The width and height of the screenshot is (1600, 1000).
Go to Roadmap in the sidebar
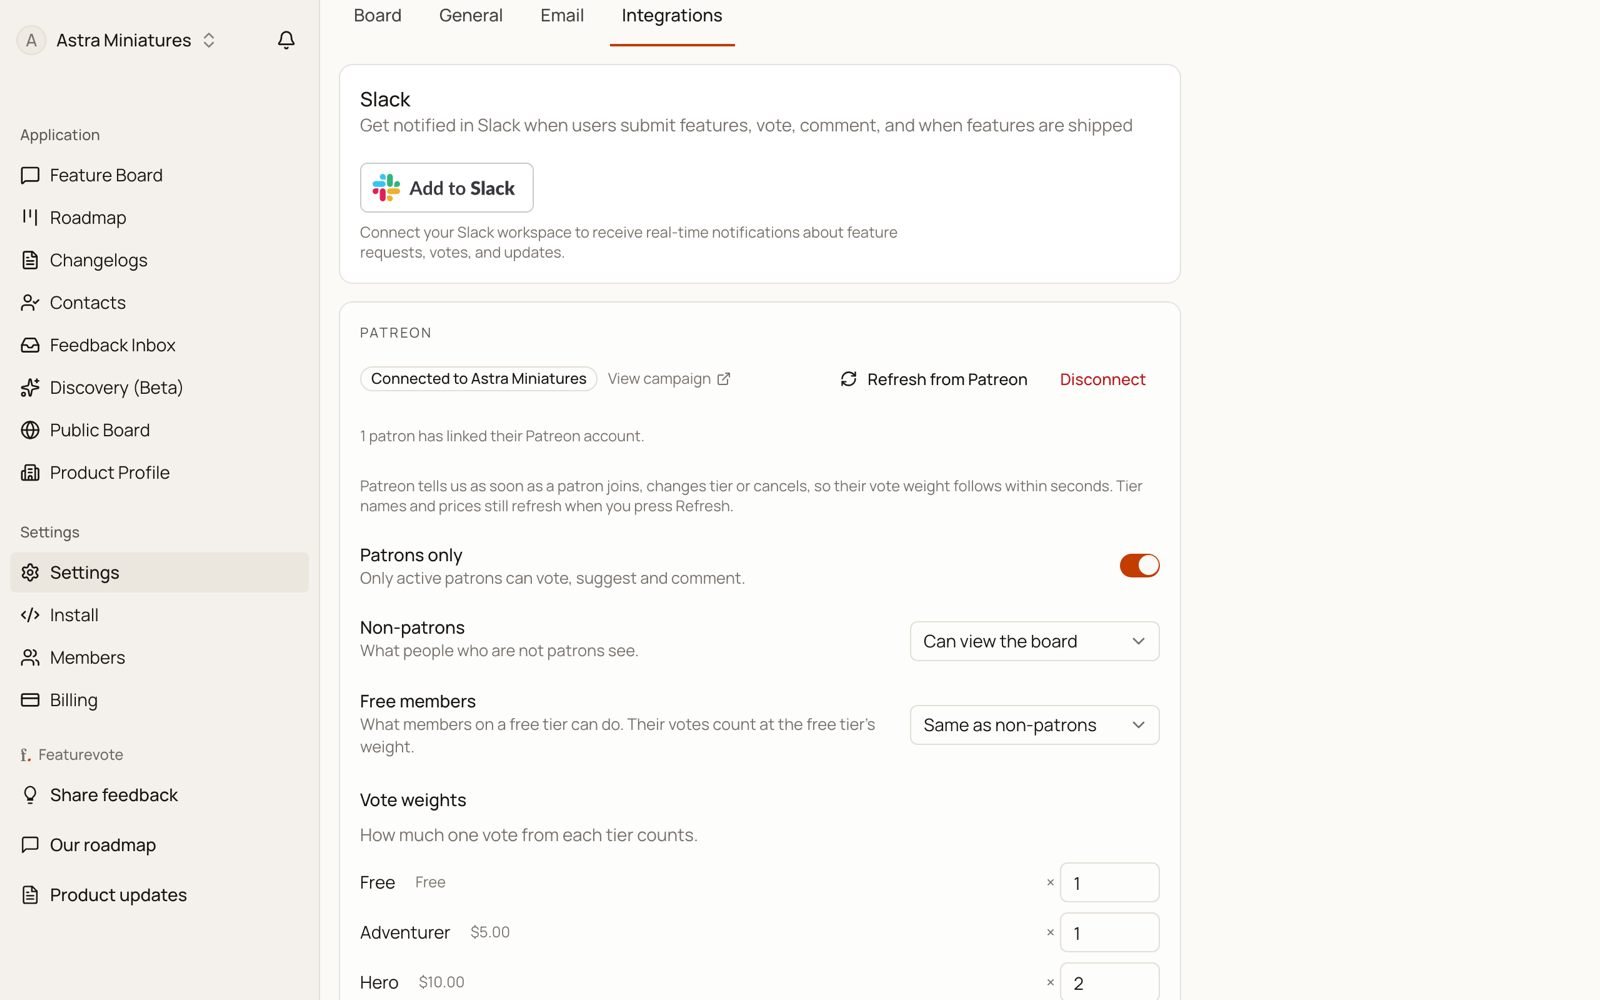point(159,217)
